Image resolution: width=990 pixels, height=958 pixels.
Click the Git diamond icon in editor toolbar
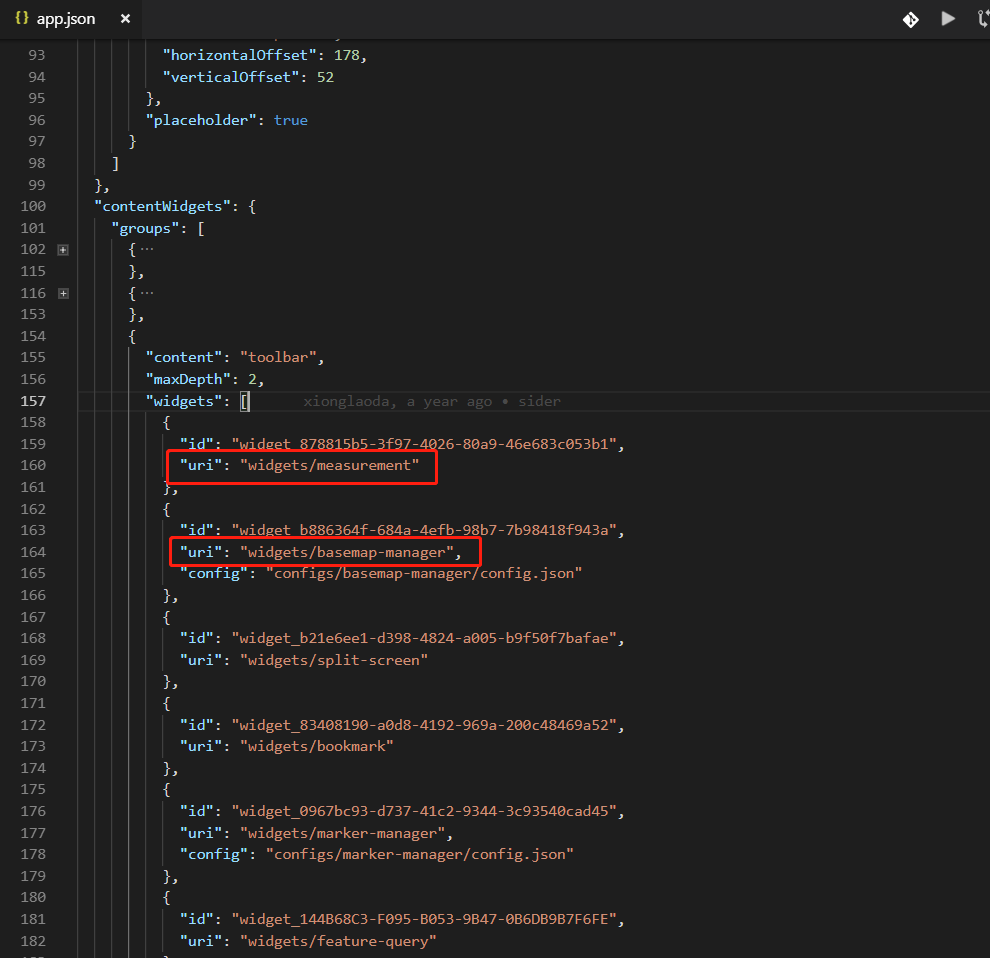[x=911, y=19]
